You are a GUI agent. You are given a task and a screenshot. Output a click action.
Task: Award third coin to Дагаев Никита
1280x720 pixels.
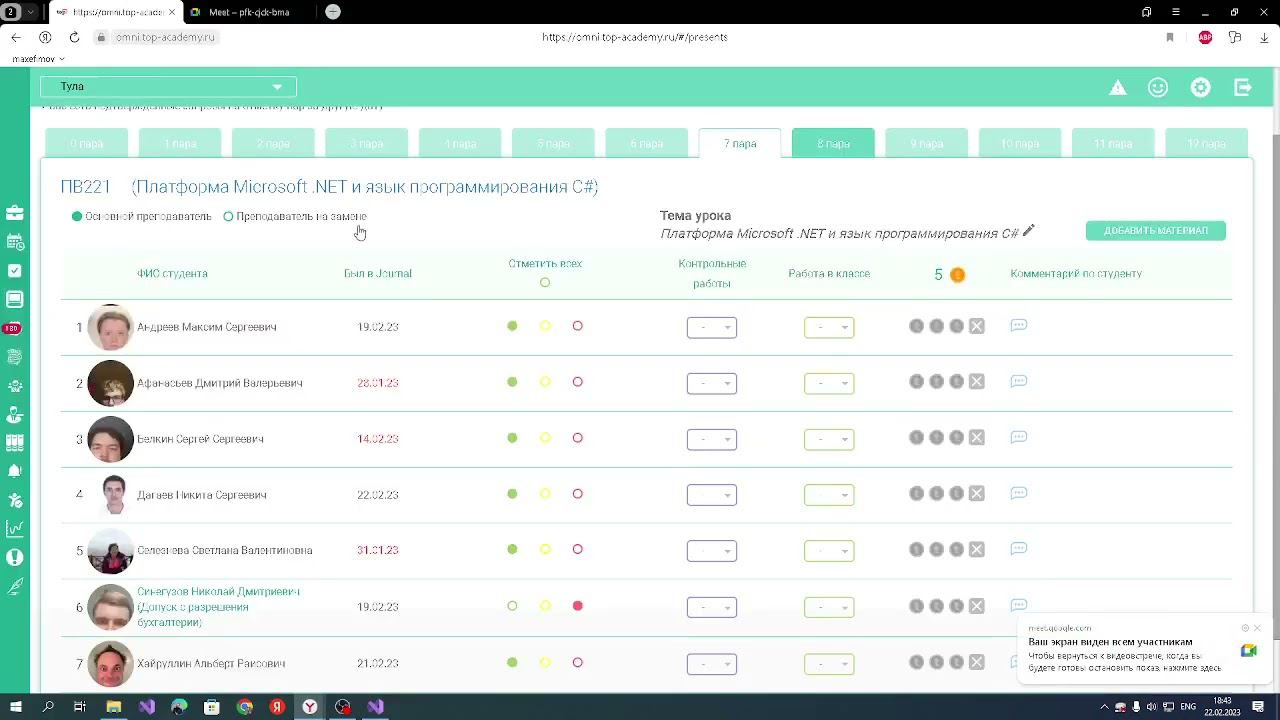[x=956, y=494]
